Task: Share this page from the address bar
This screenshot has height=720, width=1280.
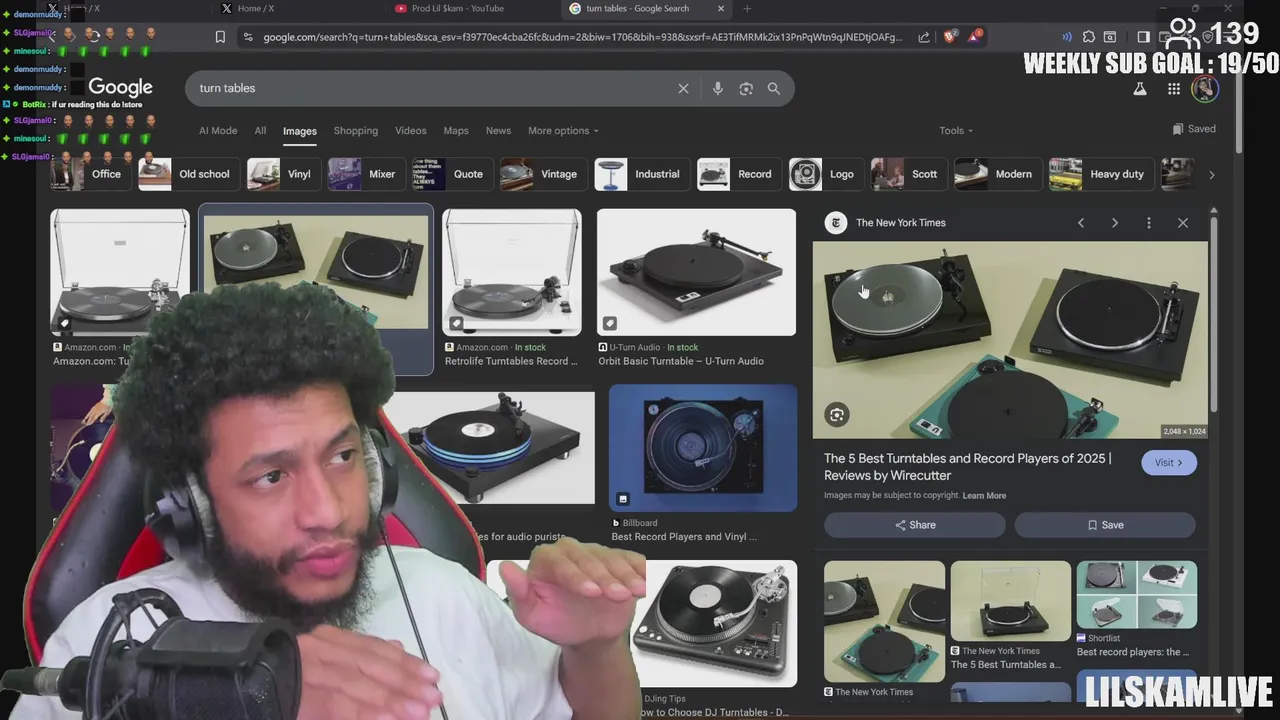Action: point(925,37)
